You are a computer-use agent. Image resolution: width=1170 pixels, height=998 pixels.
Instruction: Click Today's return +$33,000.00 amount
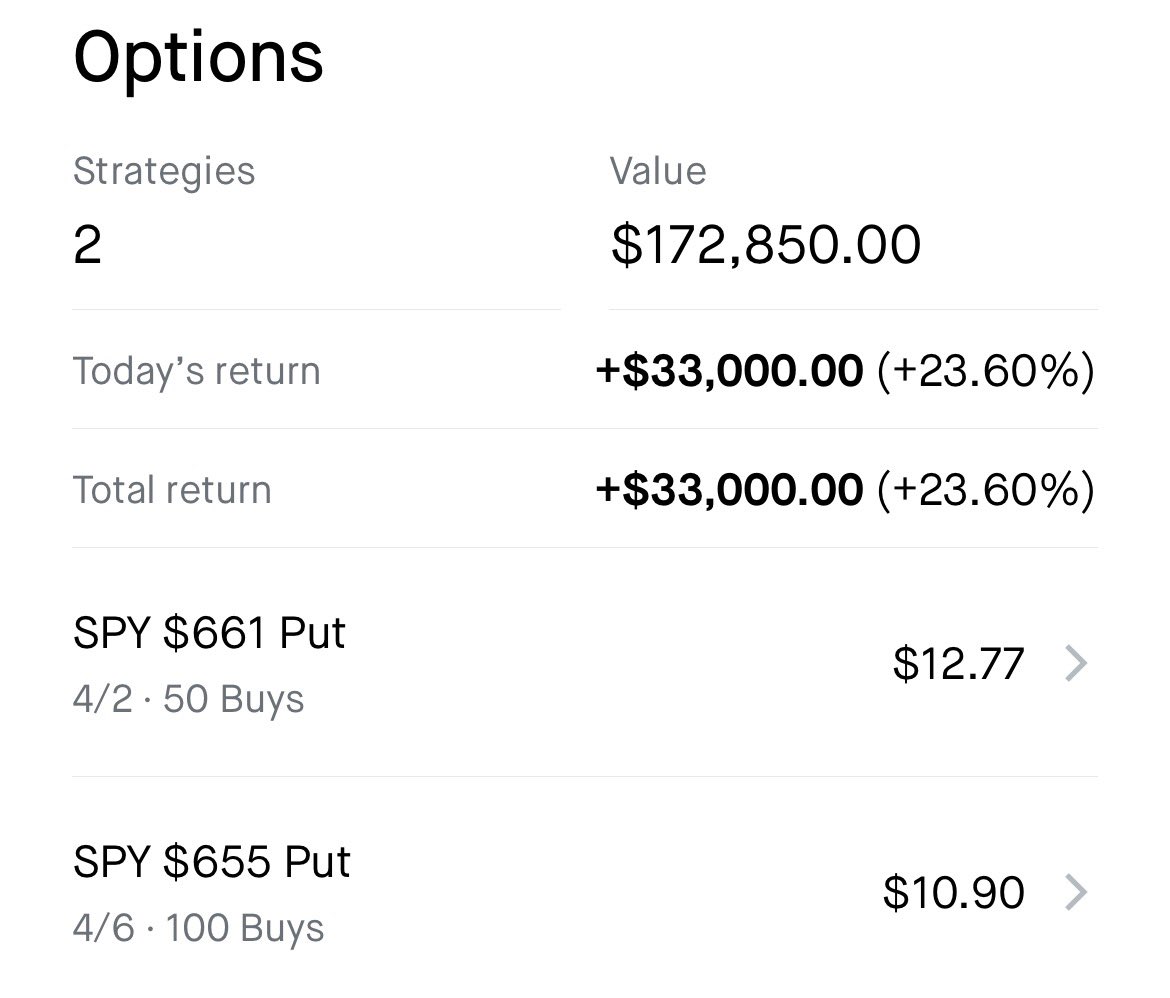pyautogui.click(x=729, y=371)
